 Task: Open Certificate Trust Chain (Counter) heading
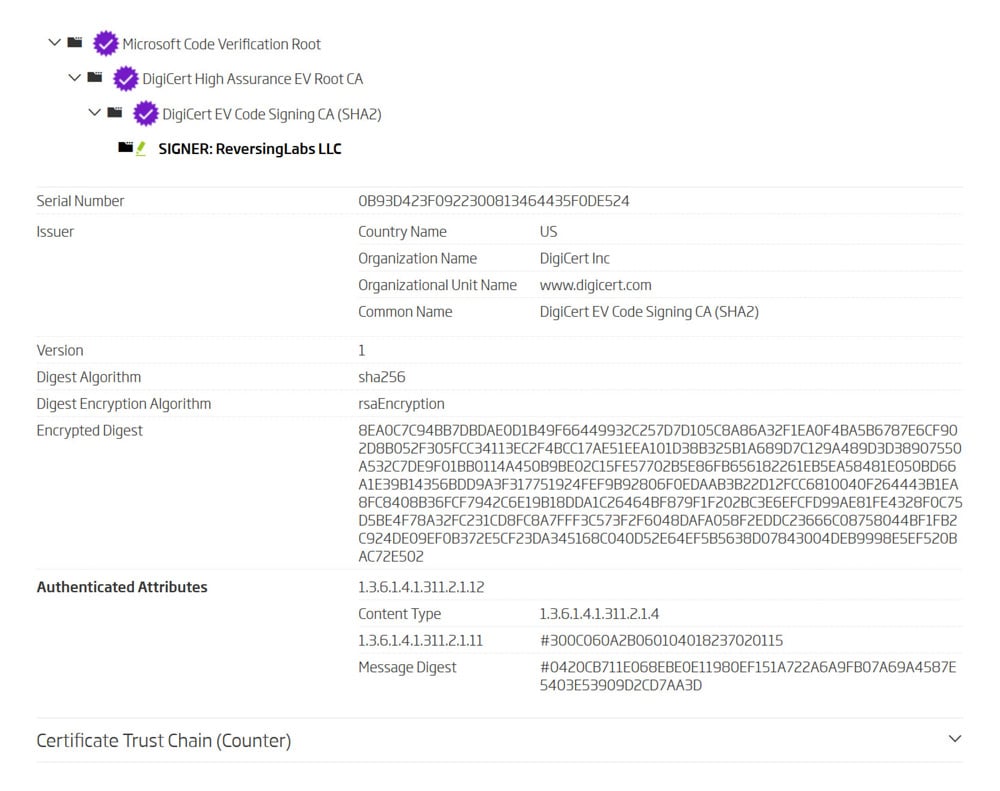click(164, 741)
